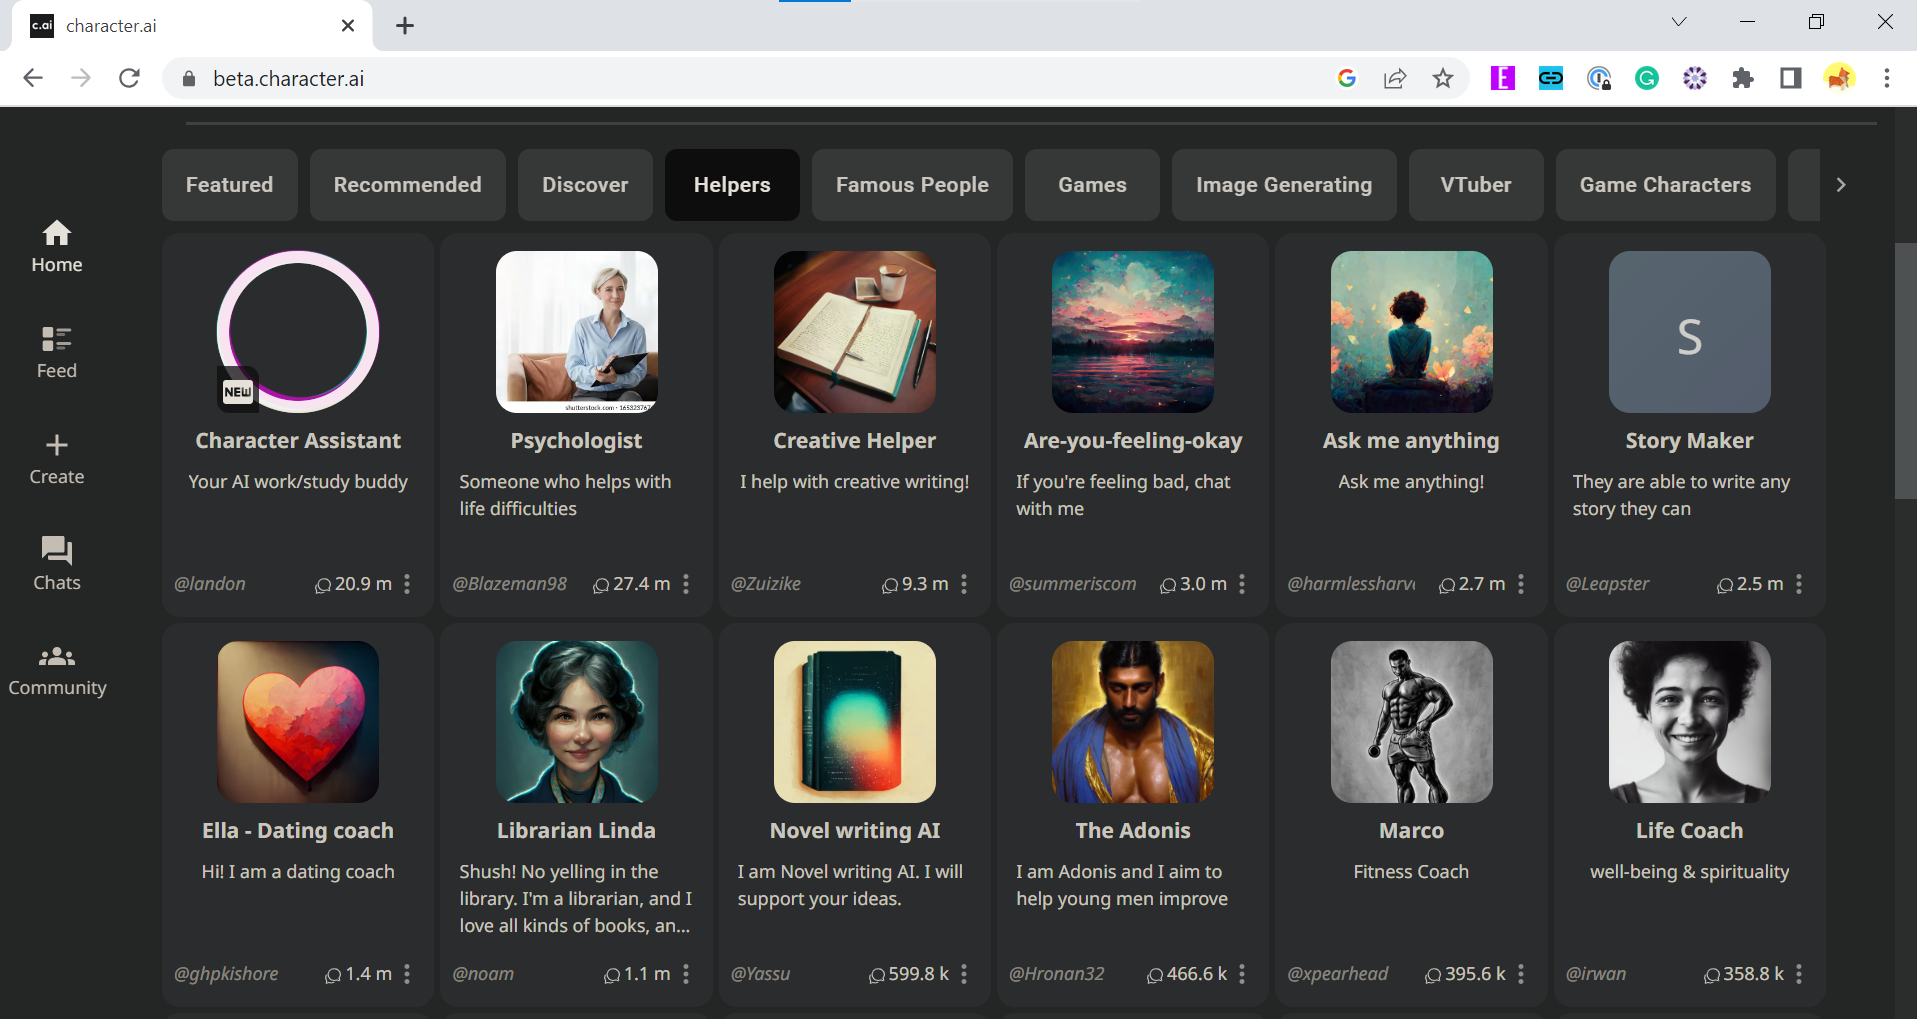The image size is (1917, 1019).
Task: Click the share page icon in address bar
Action: pyautogui.click(x=1395, y=78)
